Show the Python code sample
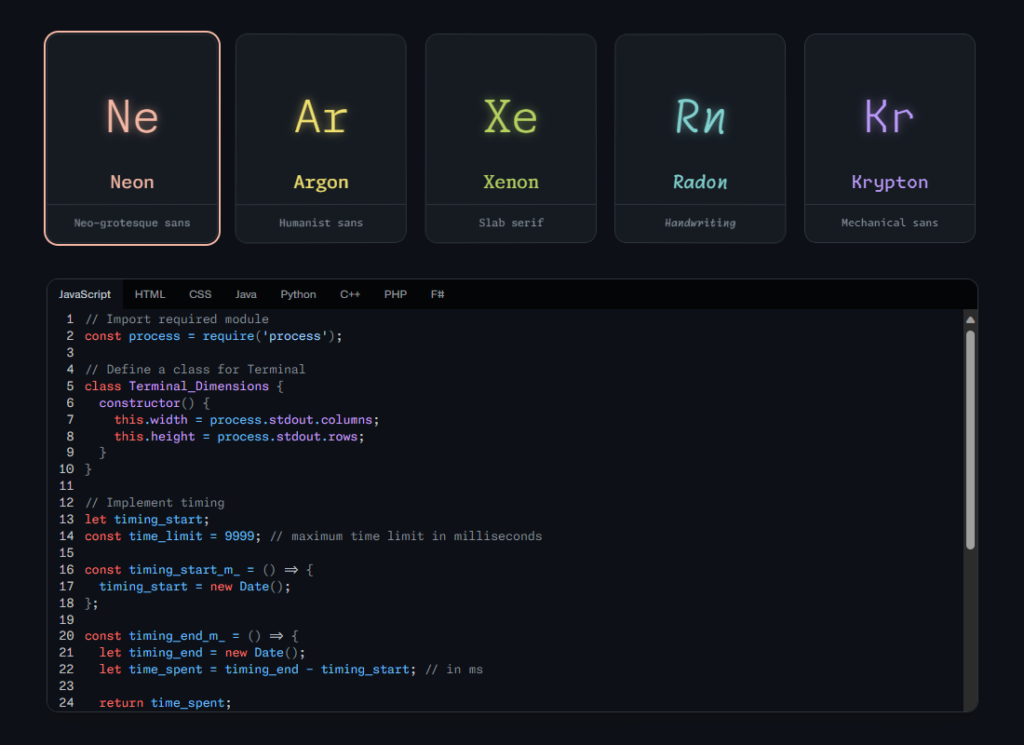The image size is (1024, 745). pos(298,294)
